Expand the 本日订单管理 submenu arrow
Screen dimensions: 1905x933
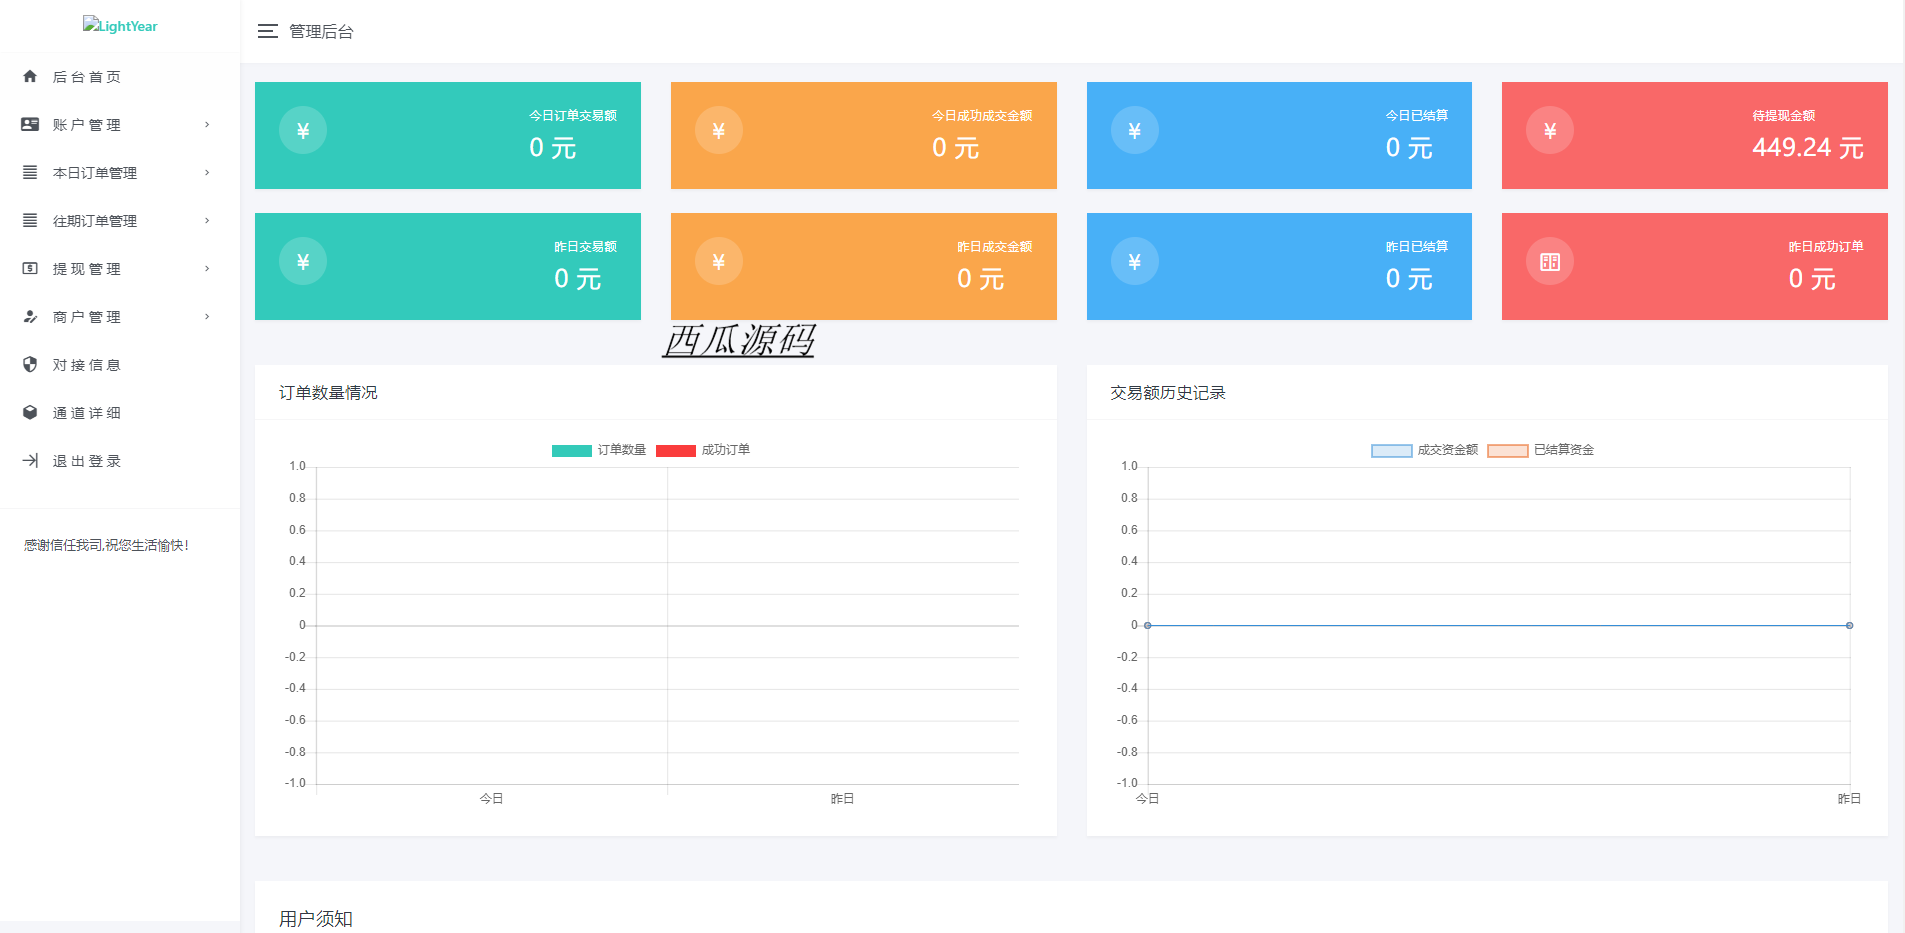tap(207, 172)
